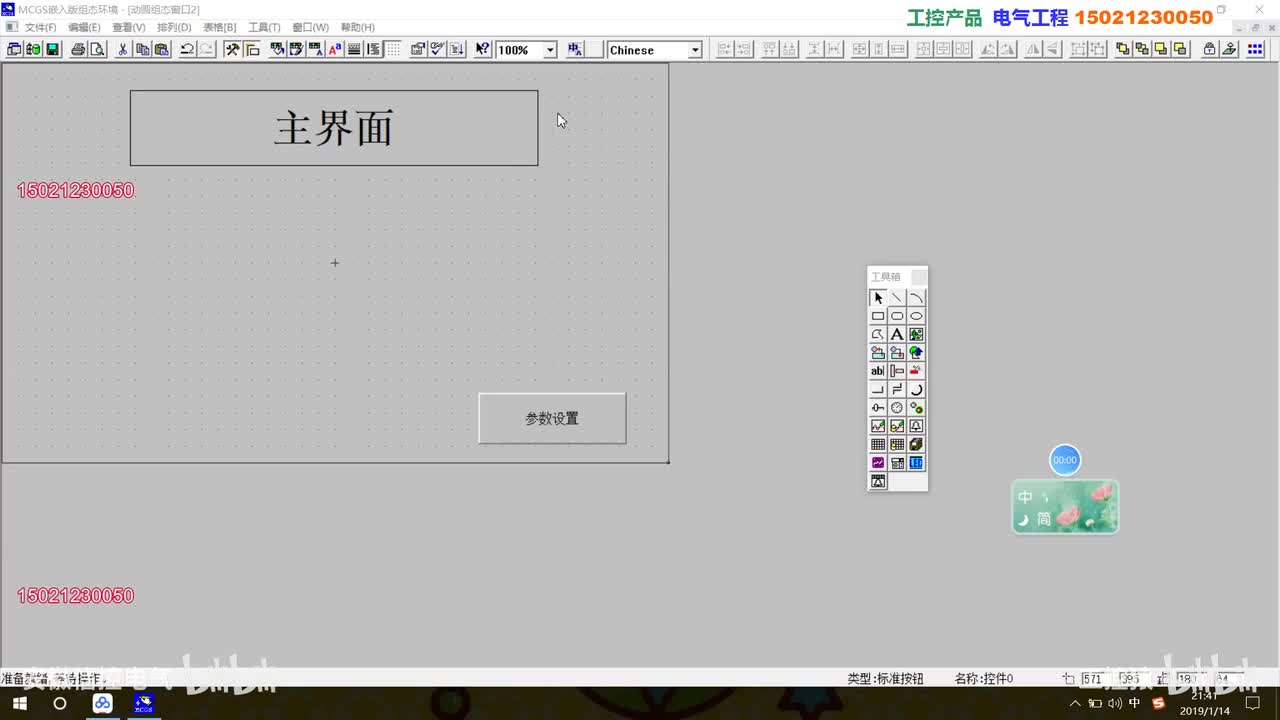Open the 文件(F) menu
1280x720 pixels.
(40, 27)
